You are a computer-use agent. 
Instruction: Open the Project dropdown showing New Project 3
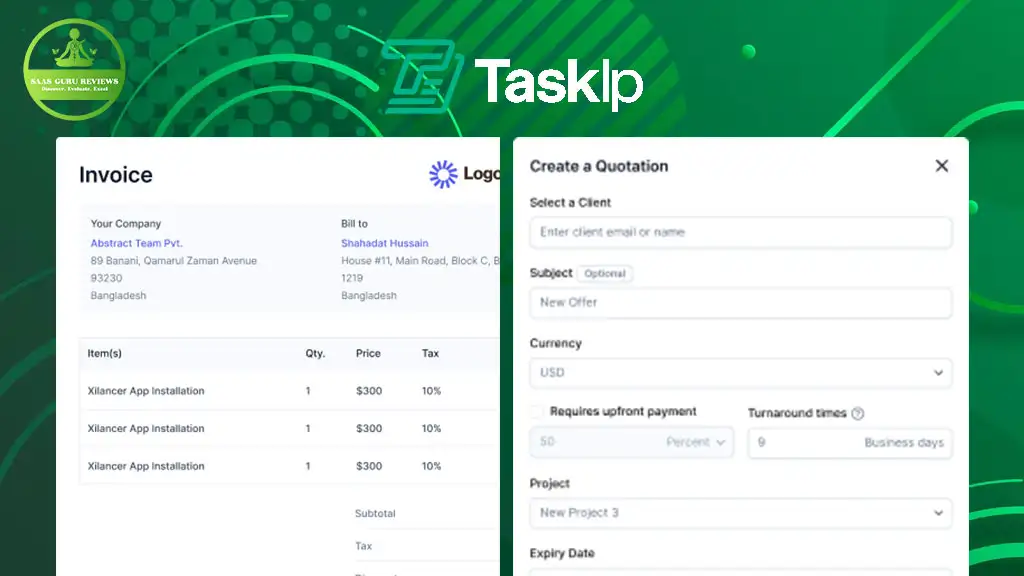pos(741,513)
